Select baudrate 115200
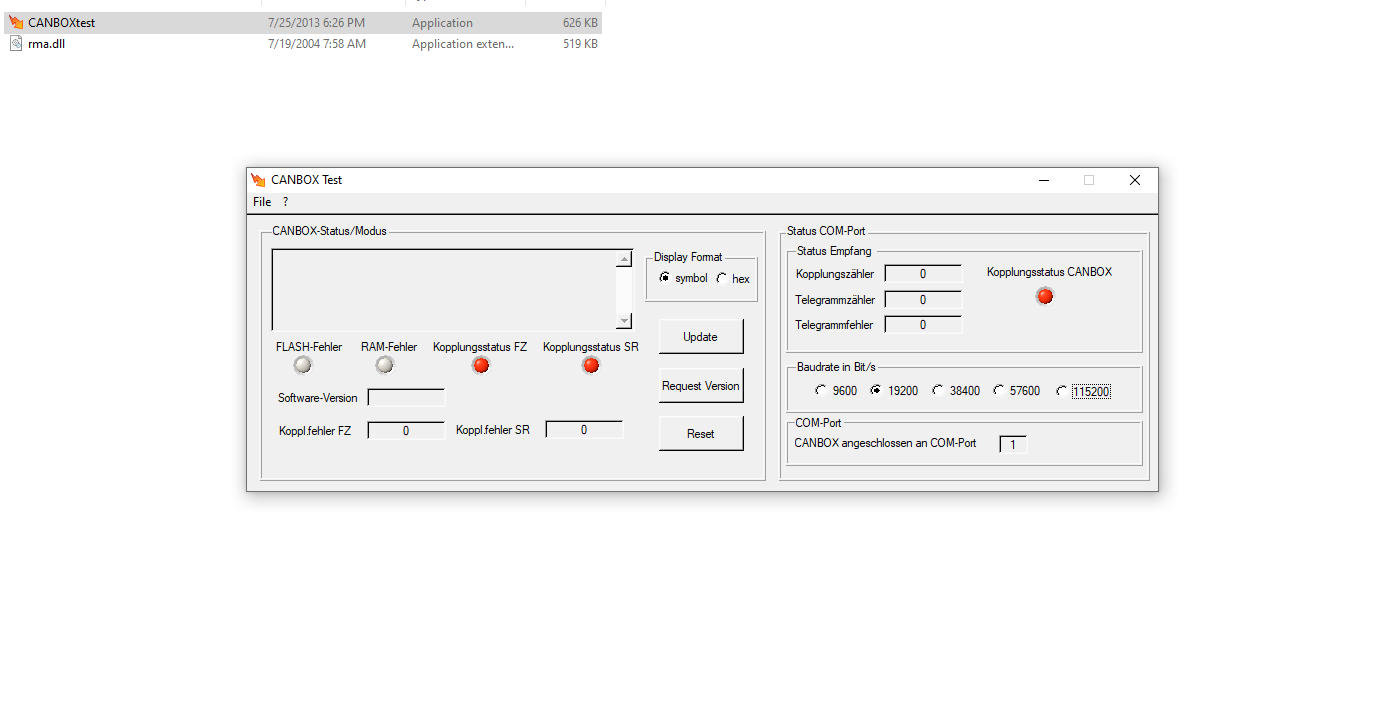This screenshot has height=710, width=1381. [x=1062, y=391]
